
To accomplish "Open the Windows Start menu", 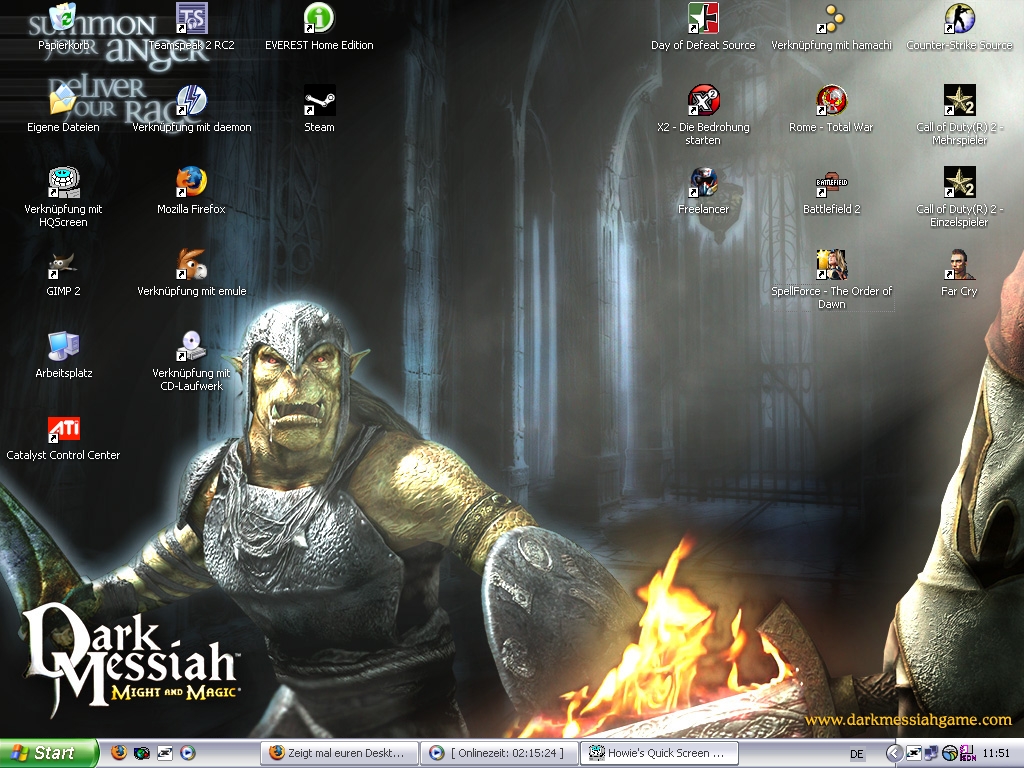I will click(x=48, y=753).
